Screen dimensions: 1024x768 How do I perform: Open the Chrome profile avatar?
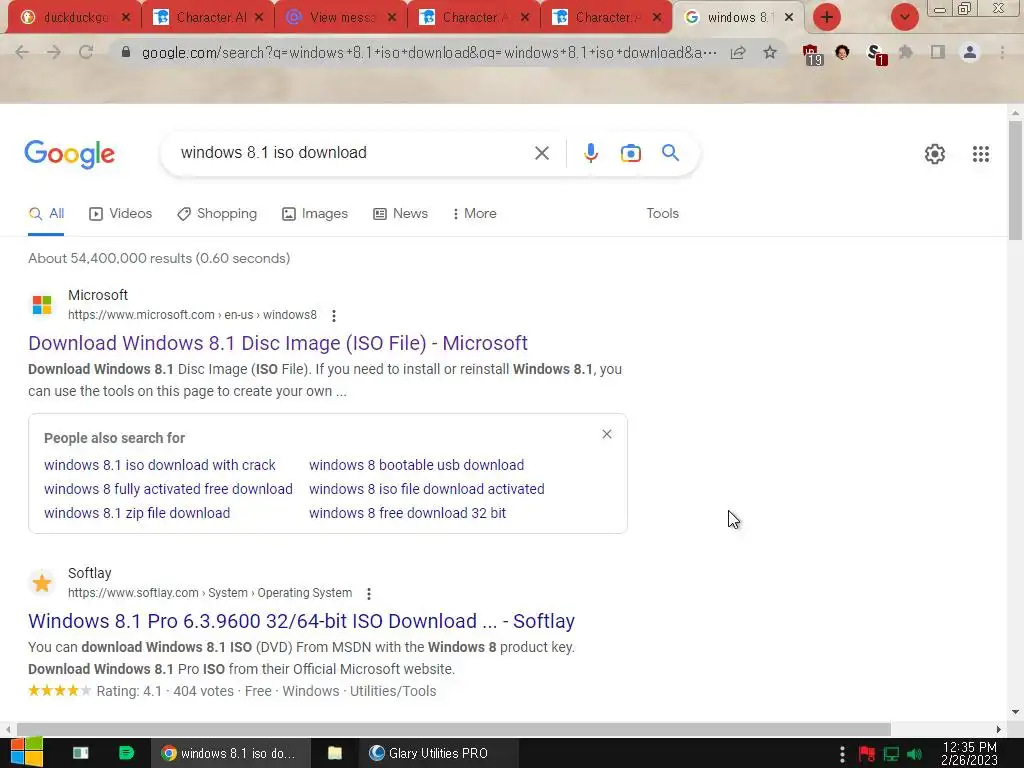coord(970,52)
